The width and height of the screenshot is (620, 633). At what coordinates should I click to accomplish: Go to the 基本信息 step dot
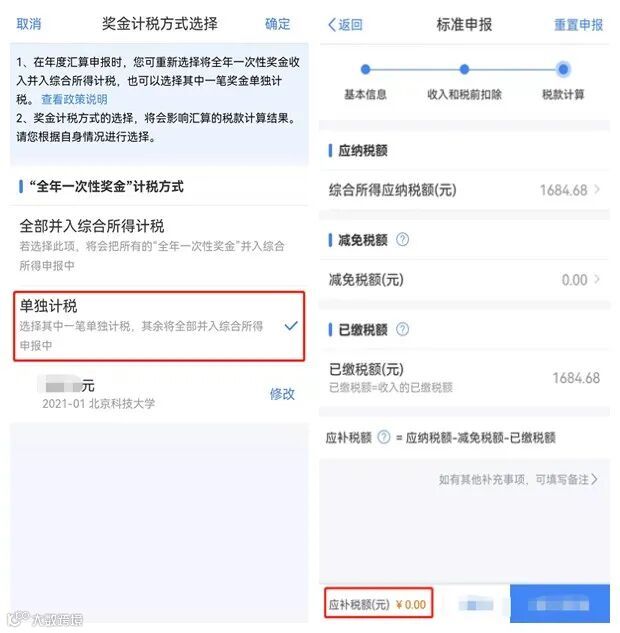click(365, 69)
